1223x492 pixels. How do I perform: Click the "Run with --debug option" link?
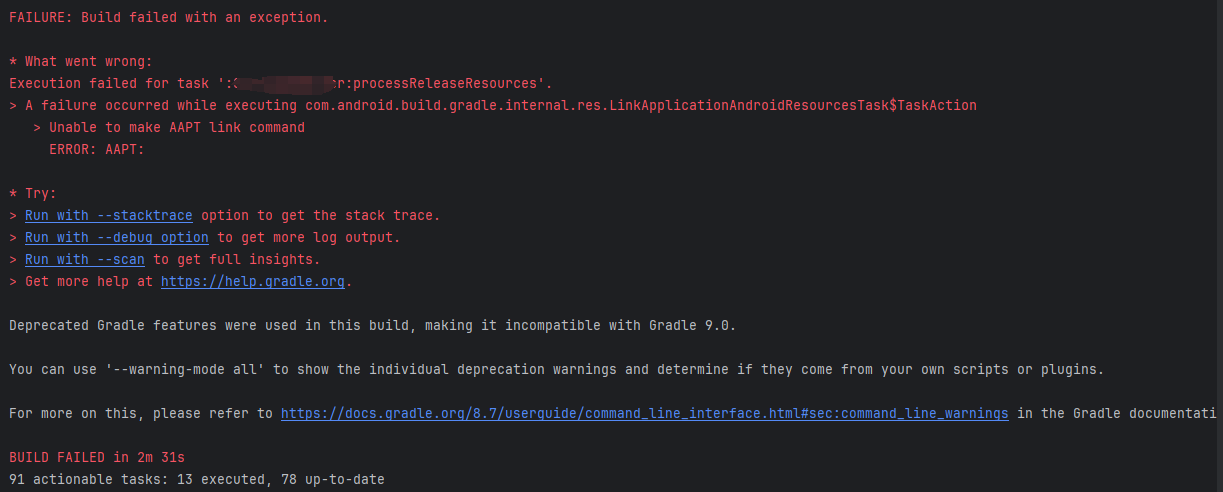116,237
